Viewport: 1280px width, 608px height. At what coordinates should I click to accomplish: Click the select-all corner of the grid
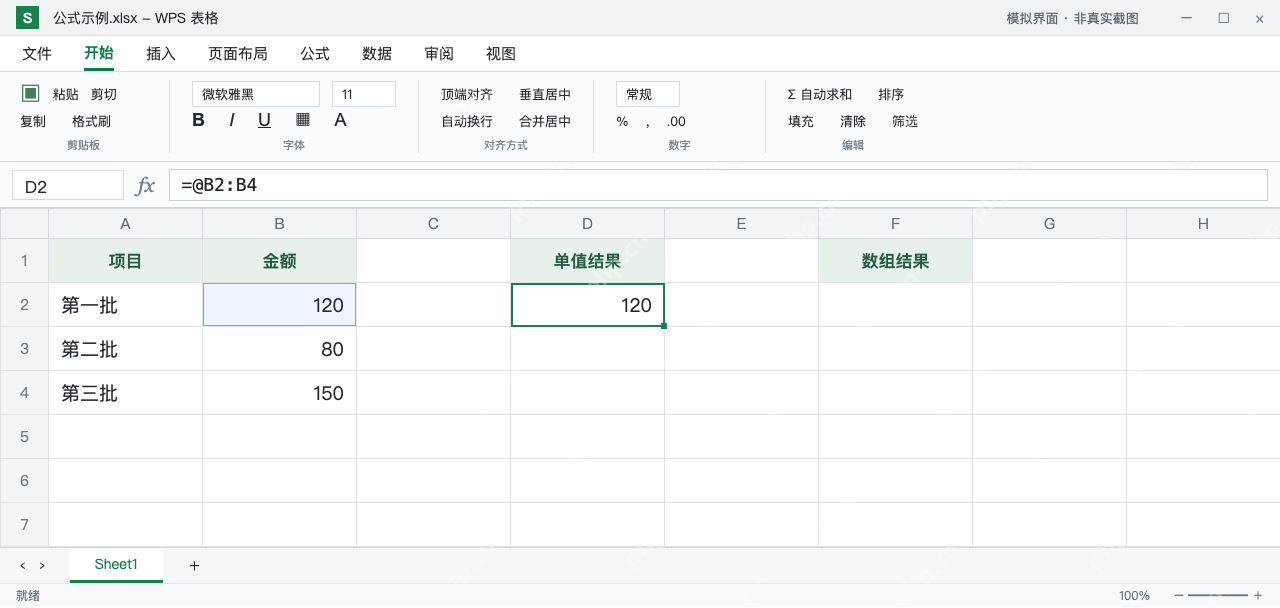pyautogui.click(x=24, y=223)
